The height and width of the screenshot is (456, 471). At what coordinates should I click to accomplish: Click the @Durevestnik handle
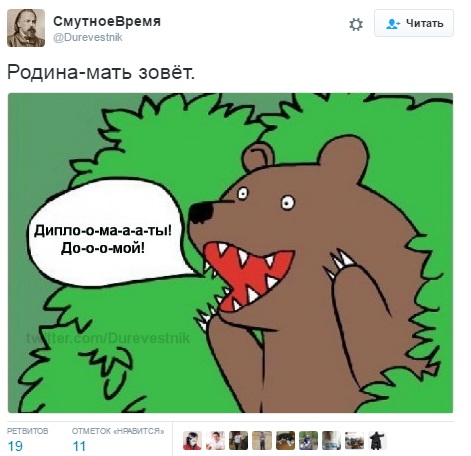pos(88,37)
